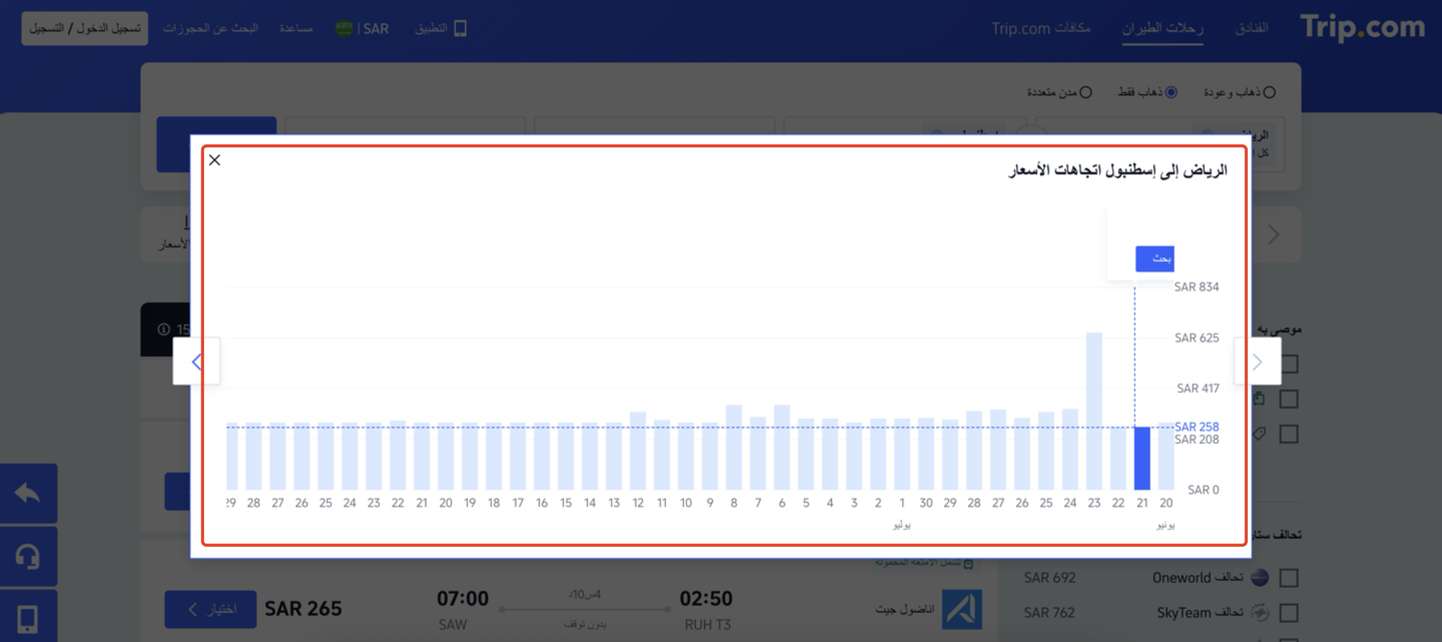Click the SAR 417 axis label
The width and height of the screenshot is (1442, 642).
(x=1198, y=388)
